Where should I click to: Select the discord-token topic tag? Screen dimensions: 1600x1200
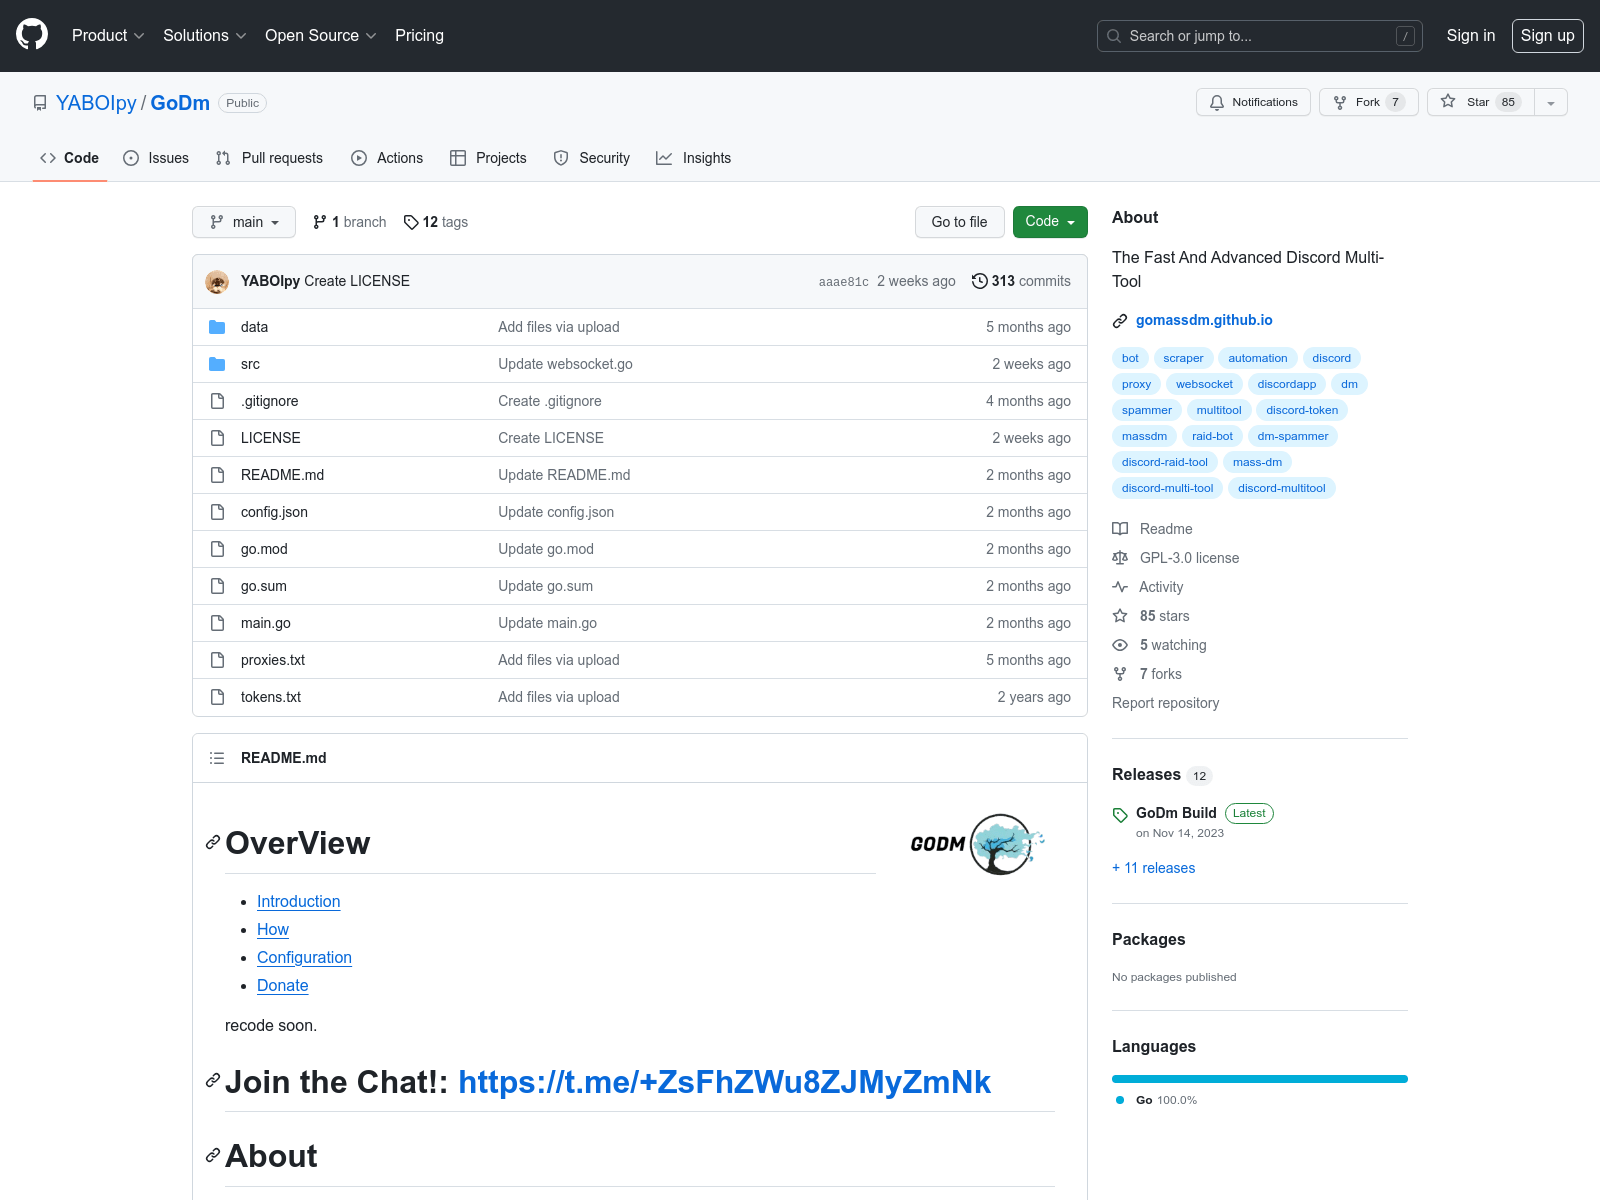1302,410
